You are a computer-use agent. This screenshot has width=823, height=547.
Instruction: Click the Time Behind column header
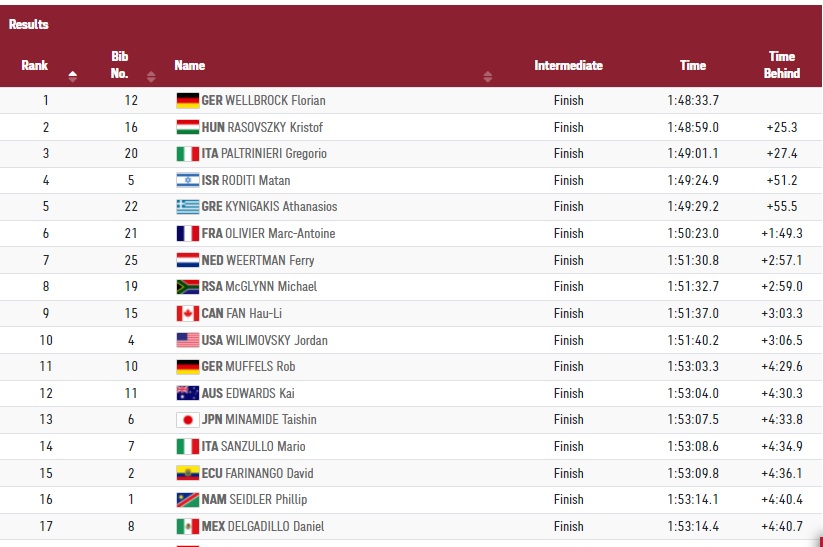tap(782, 65)
